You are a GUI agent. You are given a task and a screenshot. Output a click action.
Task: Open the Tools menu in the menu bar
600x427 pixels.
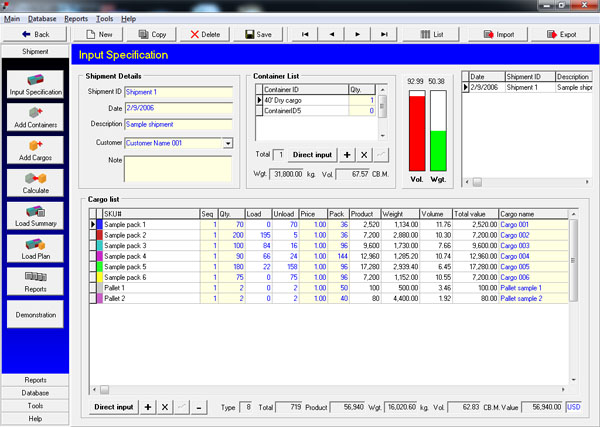pos(104,19)
